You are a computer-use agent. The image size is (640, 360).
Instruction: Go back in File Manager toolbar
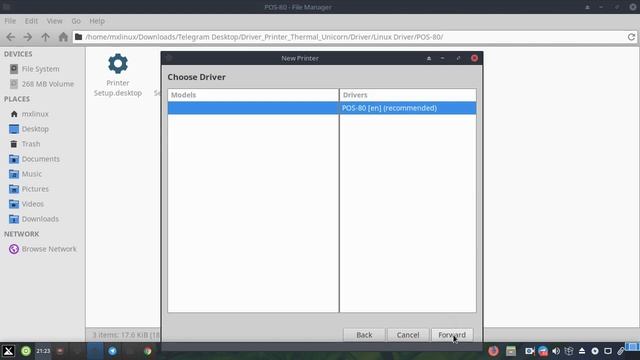[11, 37]
